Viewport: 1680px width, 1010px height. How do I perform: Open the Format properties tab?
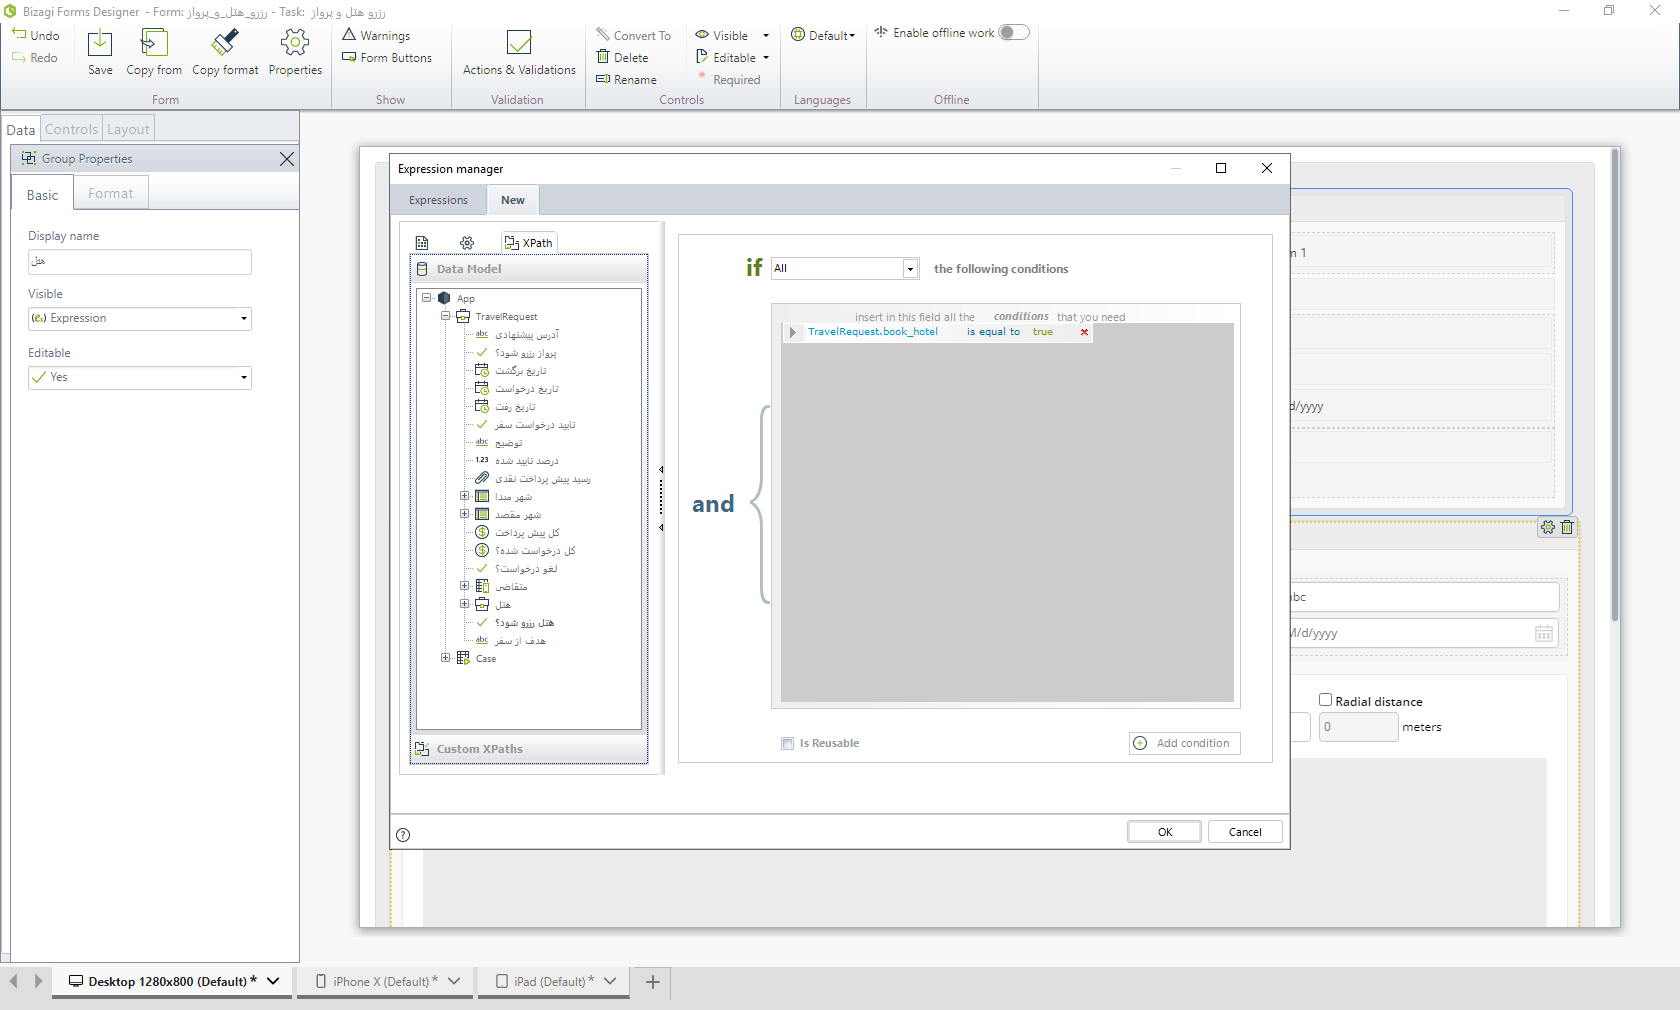click(x=110, y=193)
